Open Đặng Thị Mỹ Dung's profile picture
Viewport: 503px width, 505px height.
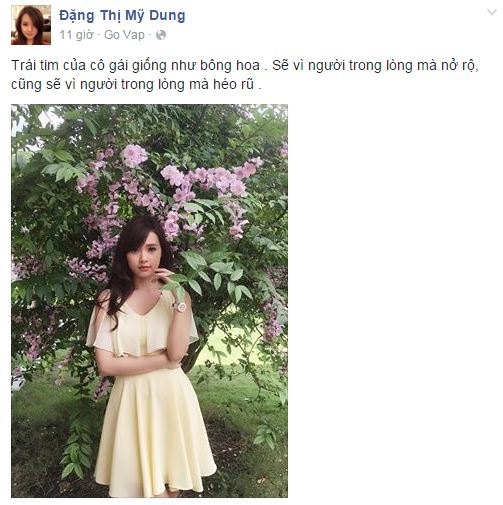(x=31, y=25)
